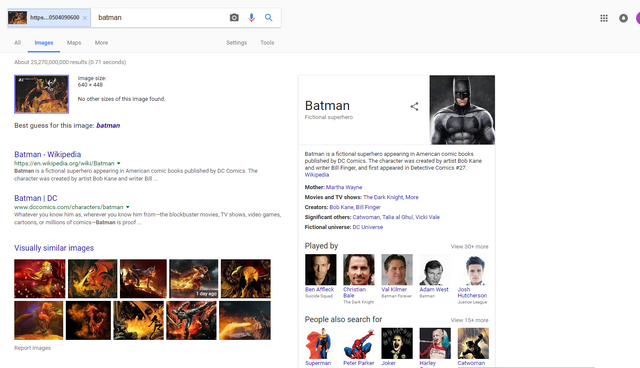Select the Christian Bale actor photo
This screenshot has height=368, width=640.
(359, 269)
